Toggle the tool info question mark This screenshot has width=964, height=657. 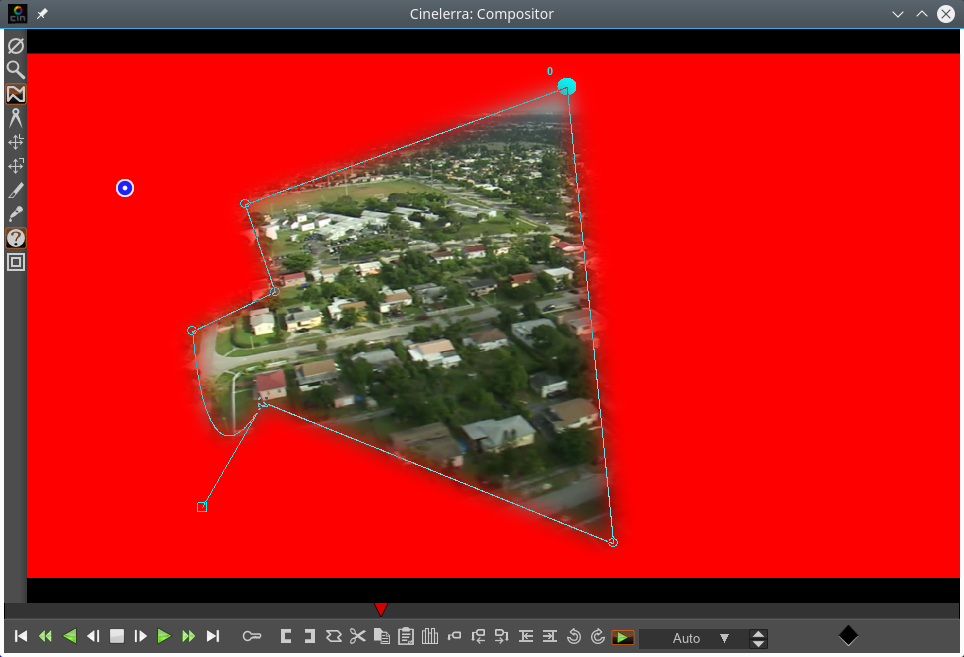tap(15, 238)
